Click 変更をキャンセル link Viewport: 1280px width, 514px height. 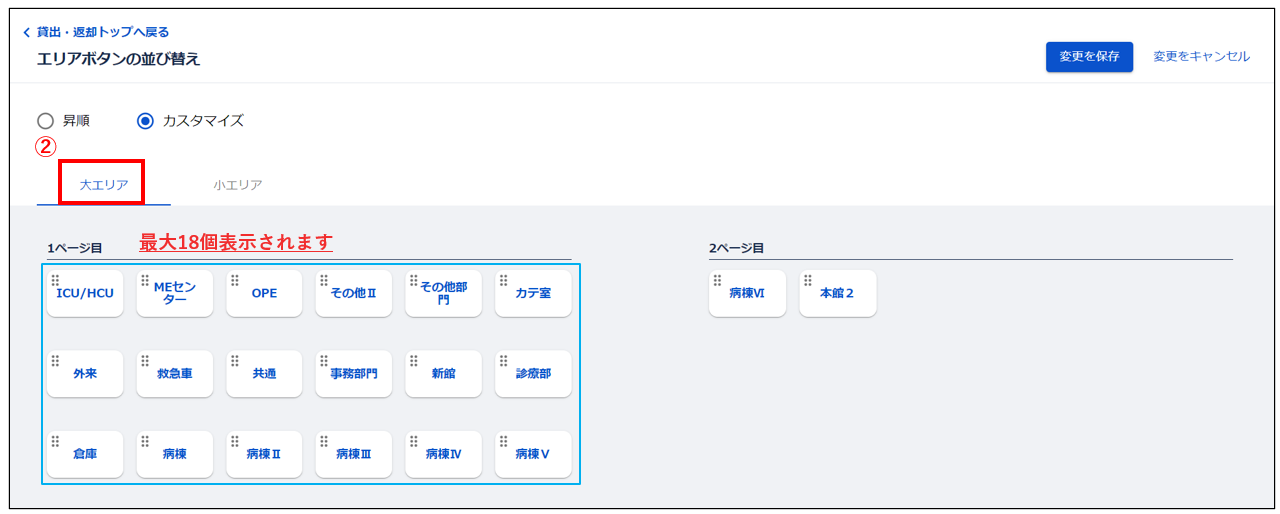(x=1201, y=57)
